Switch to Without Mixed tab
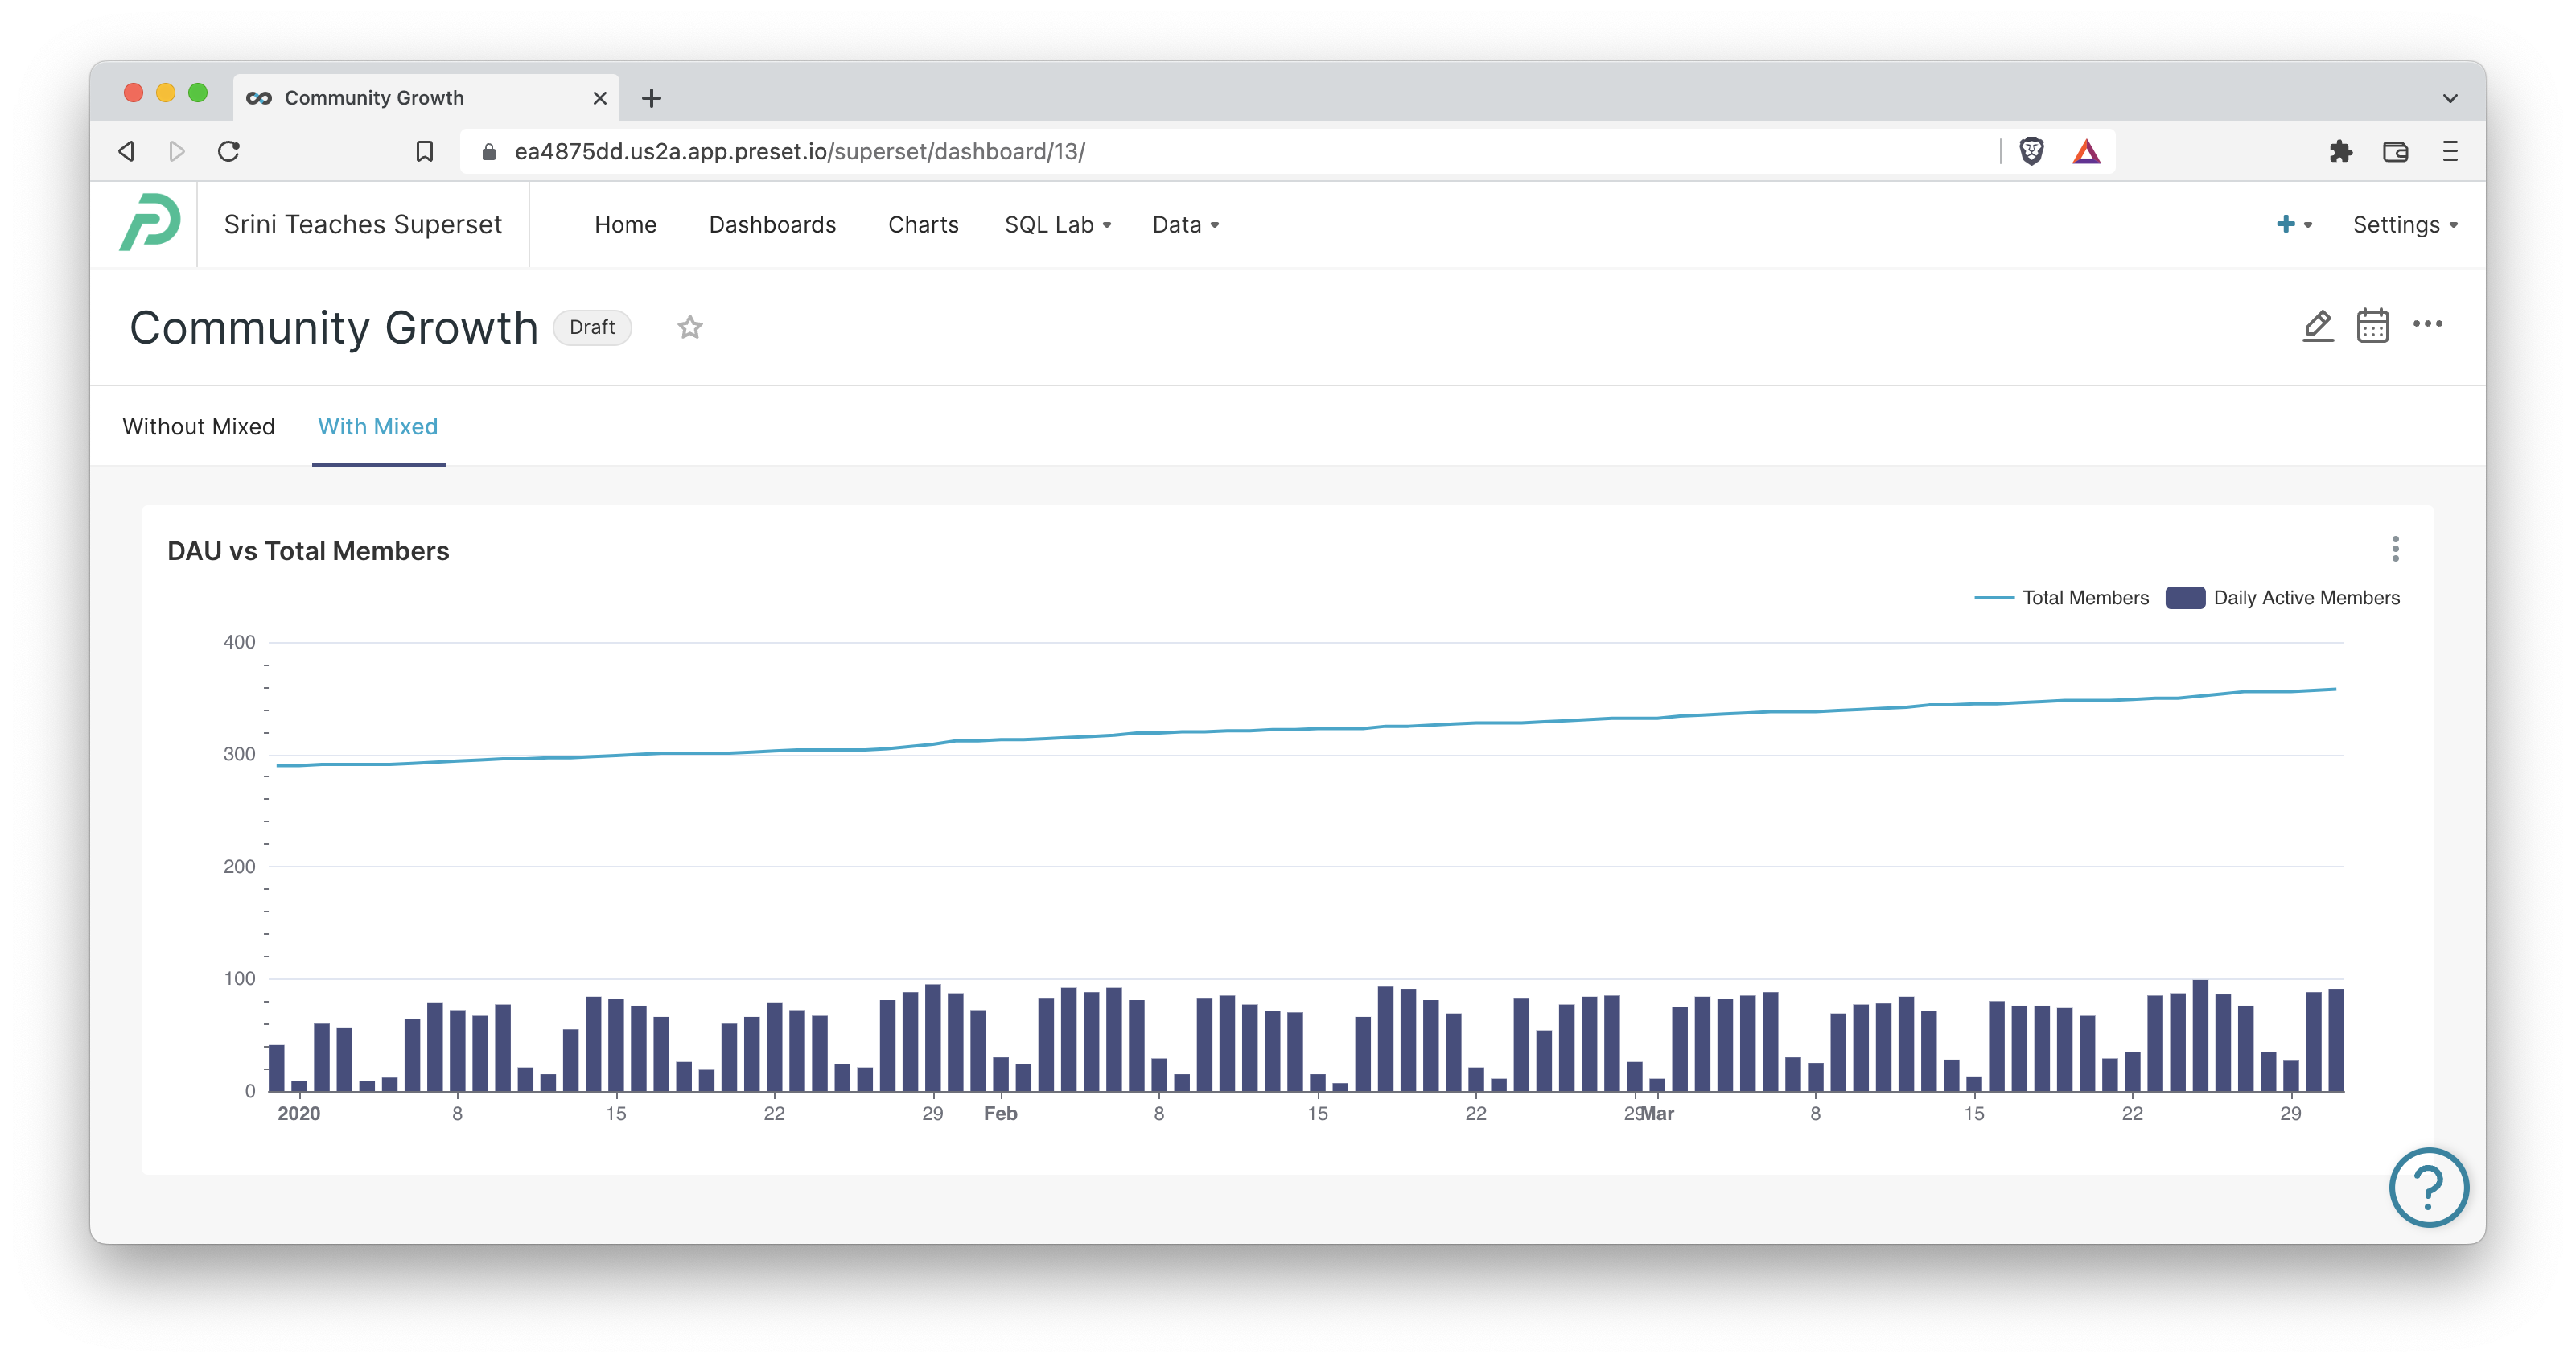The height and width of the screenshot is (1363, 2576). pyautogui.click(x=198, y=427)
